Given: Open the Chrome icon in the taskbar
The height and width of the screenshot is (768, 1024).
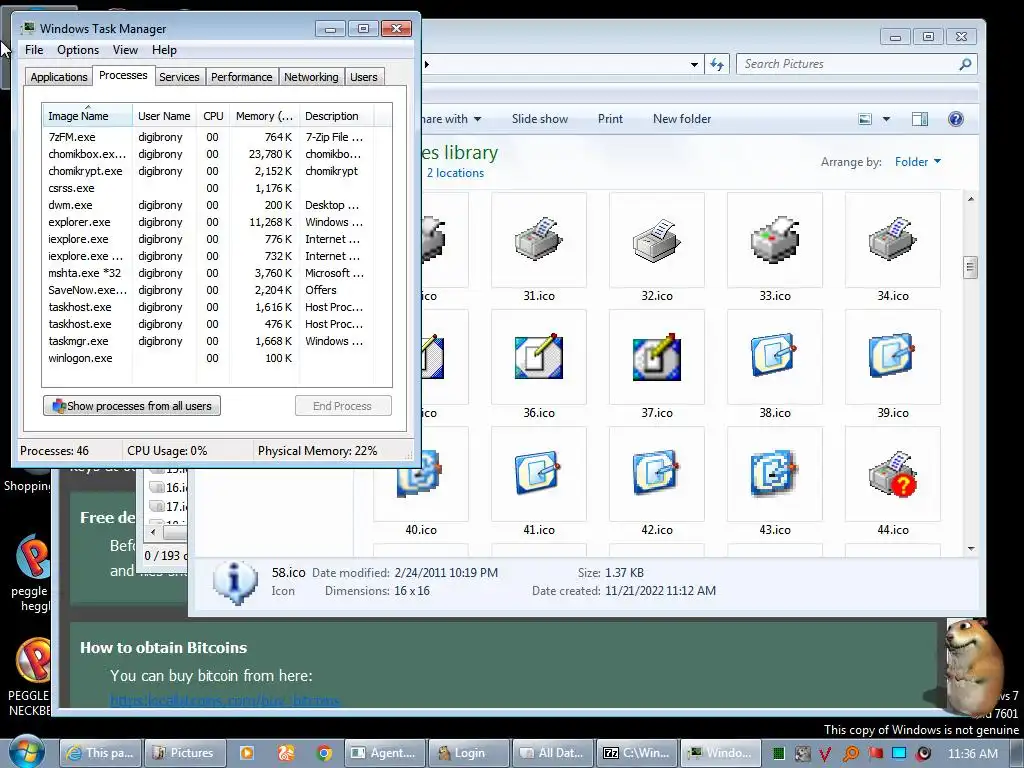Looking at the screenshot, I should (324, 753).
